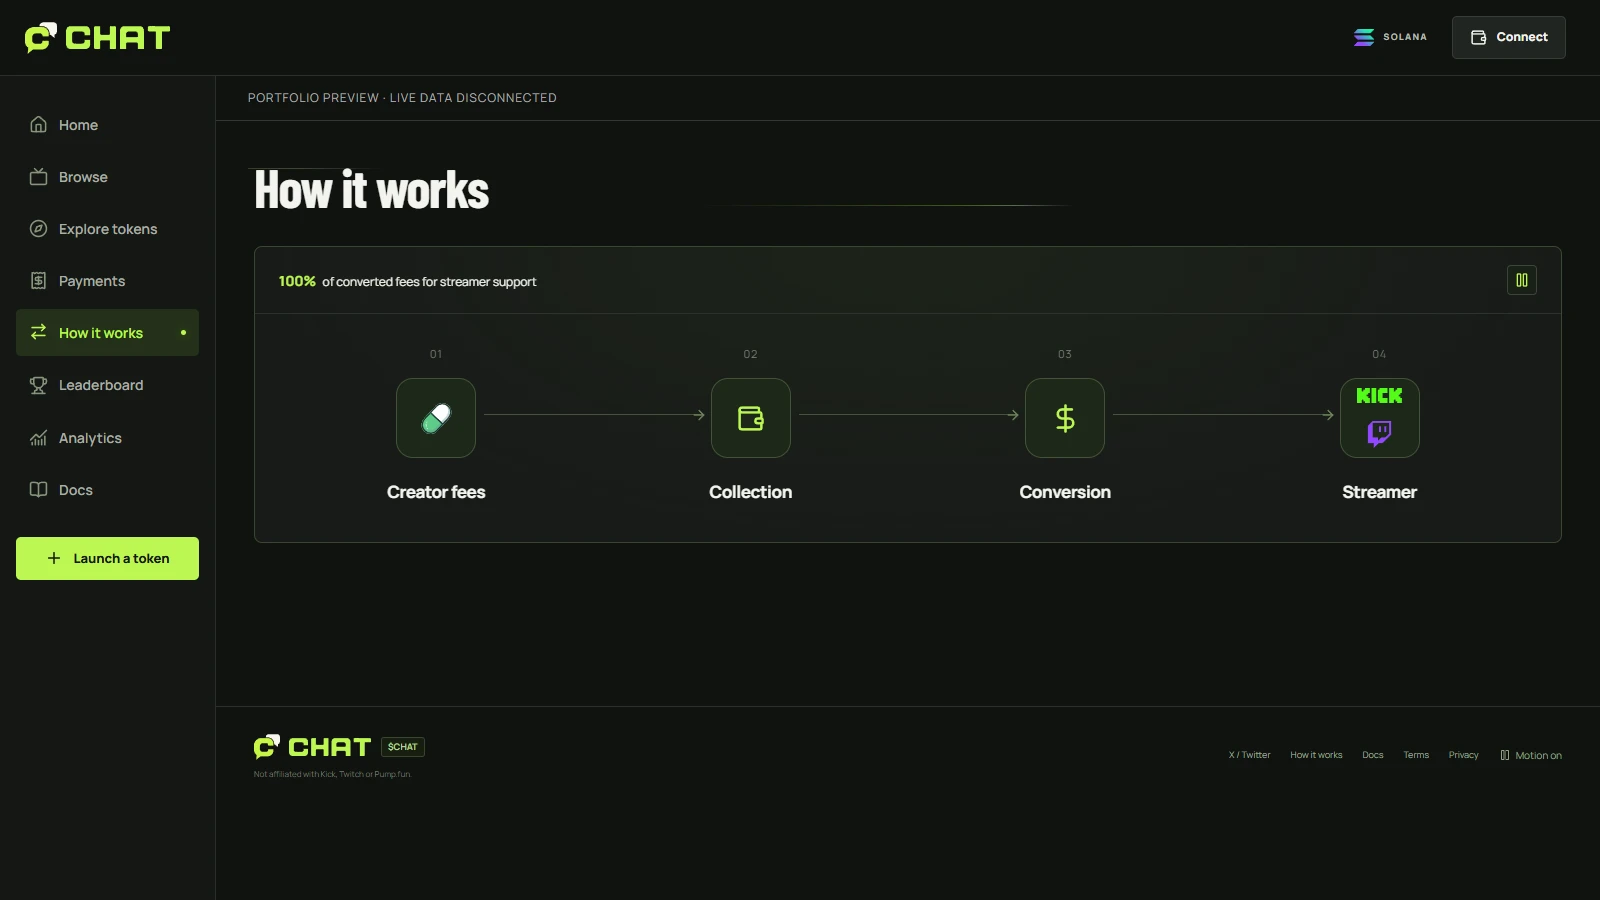Click the Launch a token button
This screenshot has height=900, width=1600.
pos(107,558)
